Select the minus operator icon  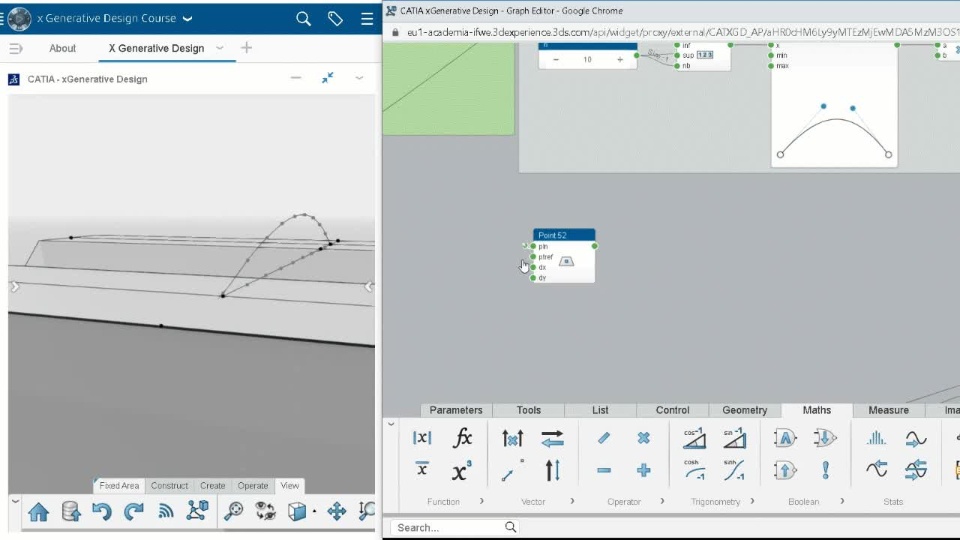point(604,470)
